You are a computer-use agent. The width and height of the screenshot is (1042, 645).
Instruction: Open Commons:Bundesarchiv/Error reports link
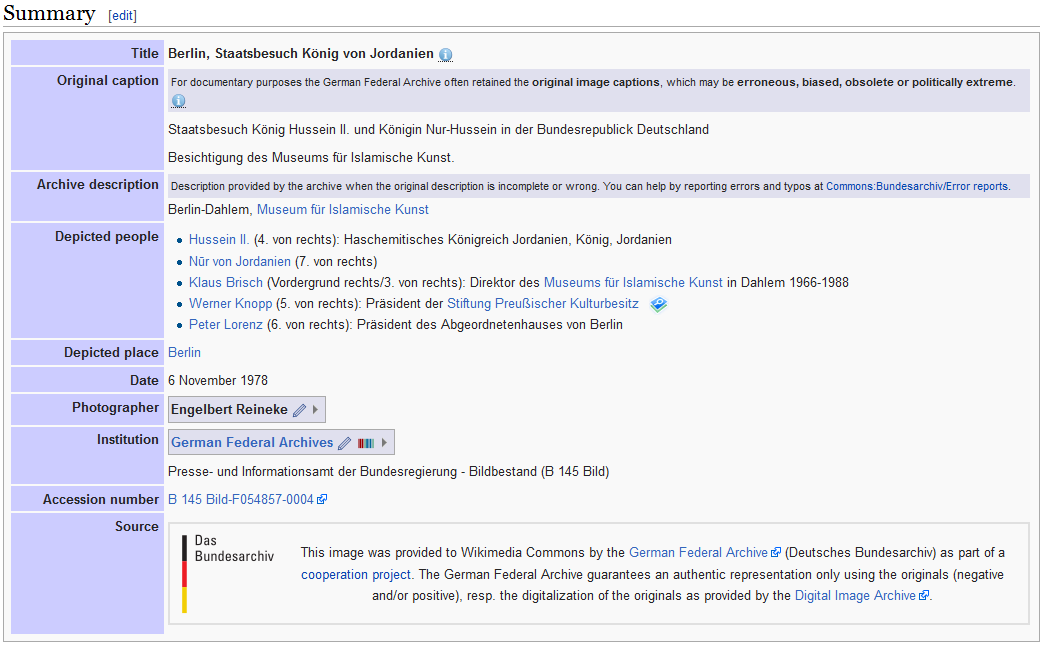tap(917, 187)
